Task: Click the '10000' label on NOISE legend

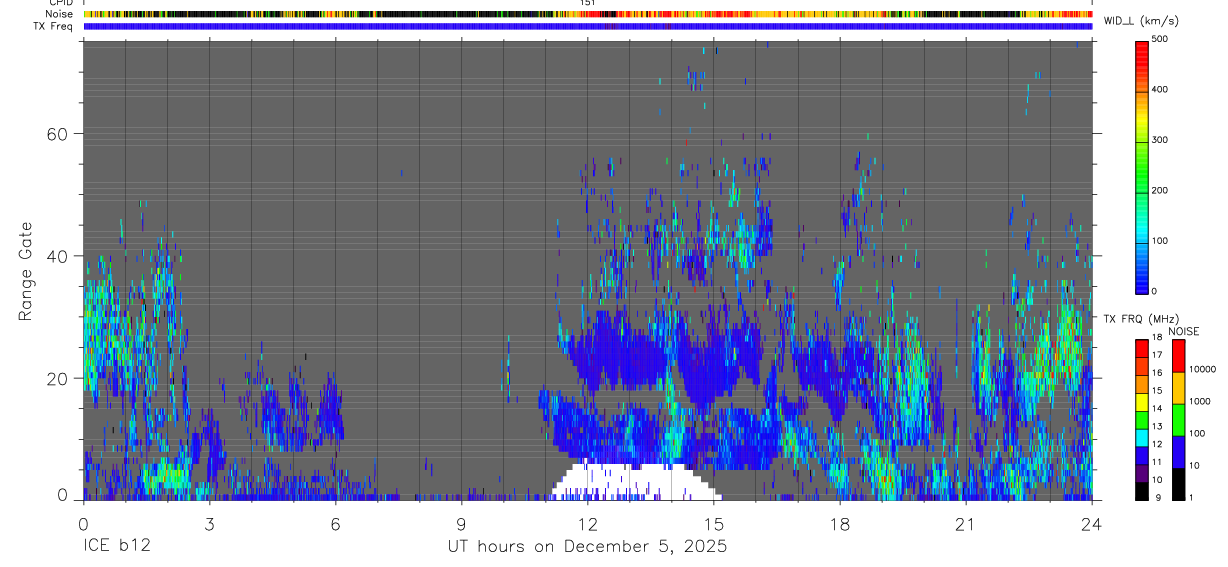Action: point(1202,369)
